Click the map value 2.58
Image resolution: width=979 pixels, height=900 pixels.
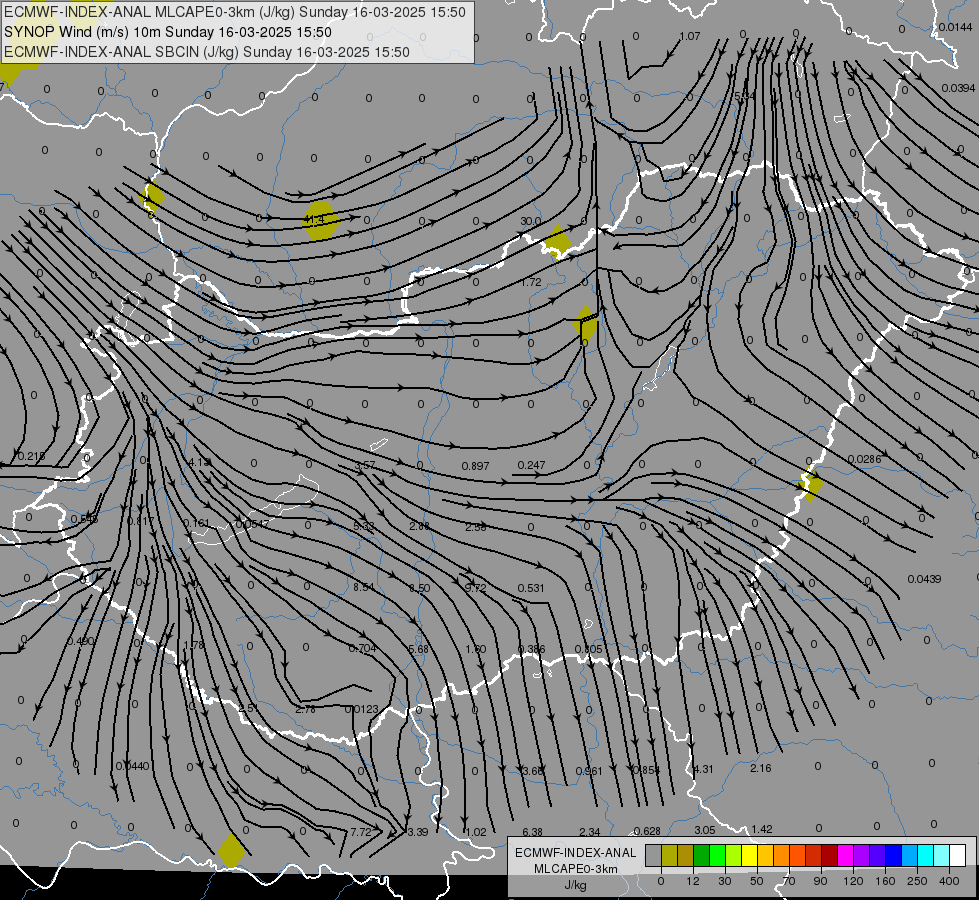[x=475, y=527]
